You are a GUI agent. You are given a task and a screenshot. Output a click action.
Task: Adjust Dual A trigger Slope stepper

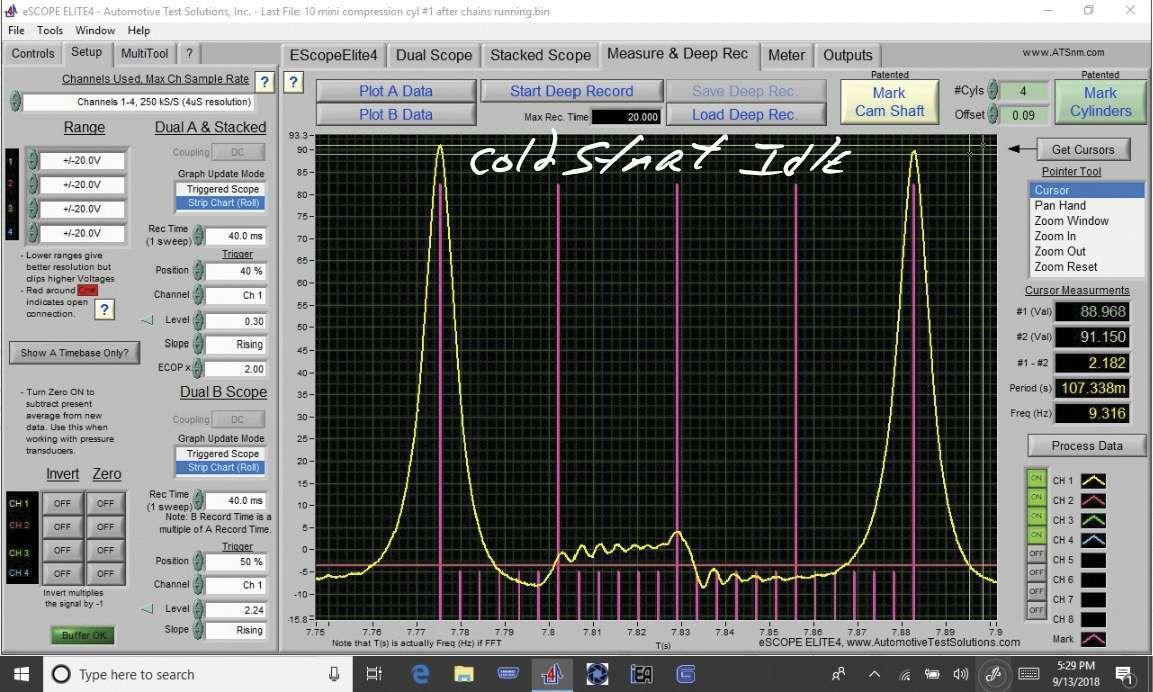[x=198, y=344]
